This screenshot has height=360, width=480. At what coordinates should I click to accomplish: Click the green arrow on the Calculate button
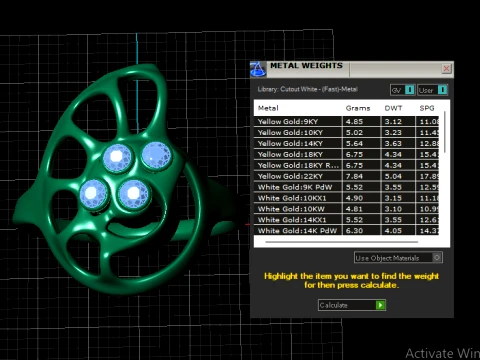click(x=380, y=305)
